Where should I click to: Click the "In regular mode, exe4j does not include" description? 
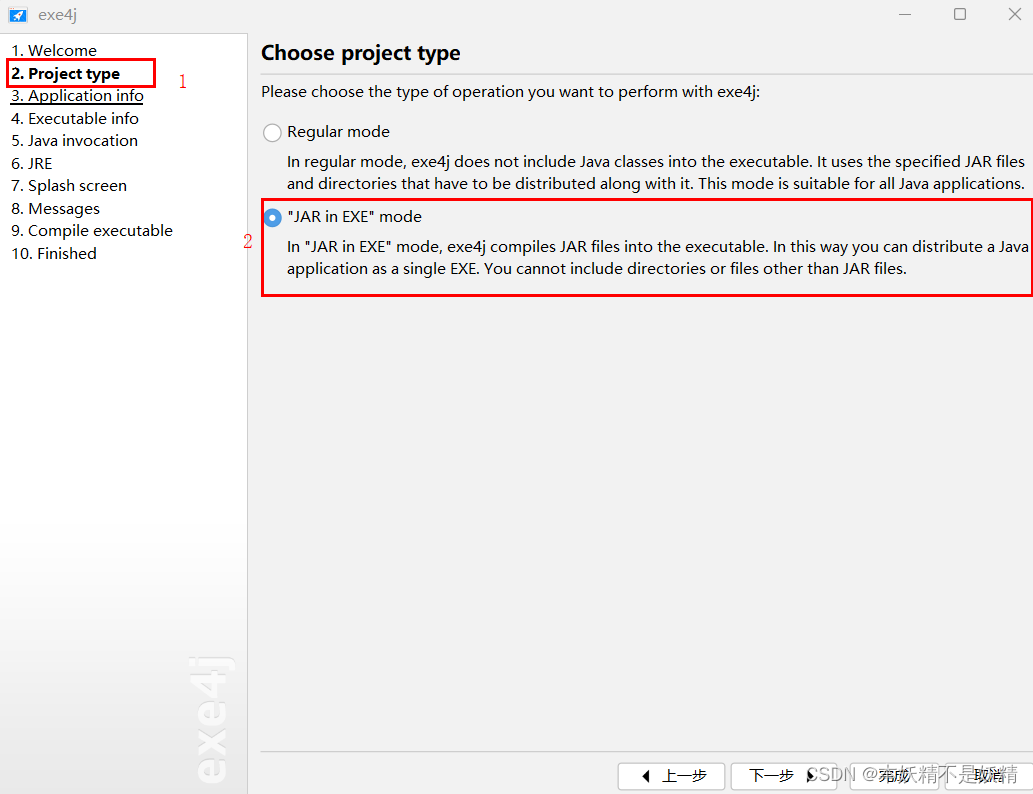656,173
